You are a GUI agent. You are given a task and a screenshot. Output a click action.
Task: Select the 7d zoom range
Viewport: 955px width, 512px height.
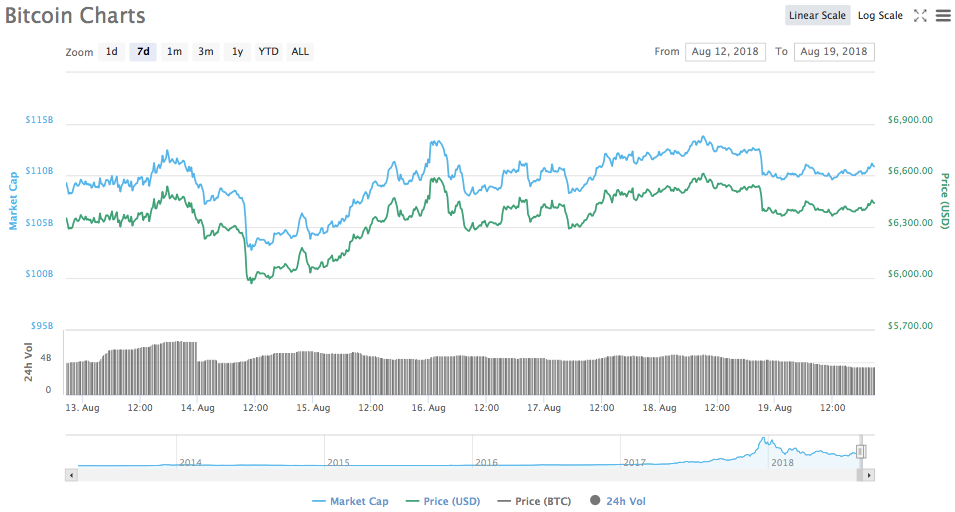(143, 52)
